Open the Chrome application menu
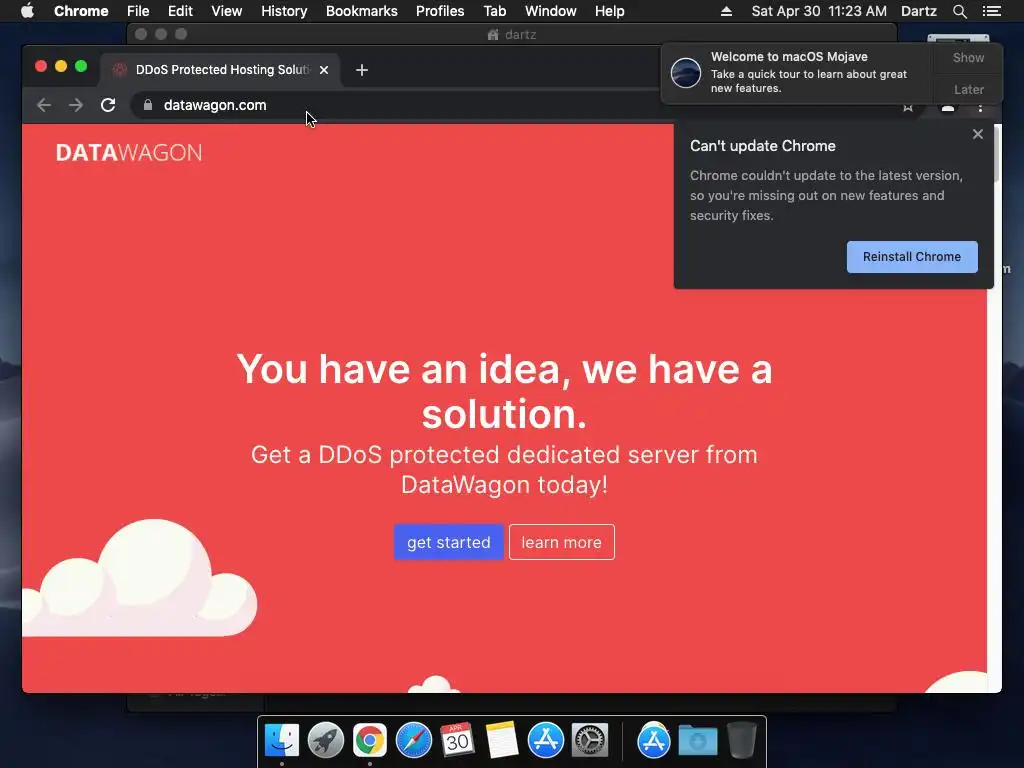 pyautogui.click(x=81, y=11)
